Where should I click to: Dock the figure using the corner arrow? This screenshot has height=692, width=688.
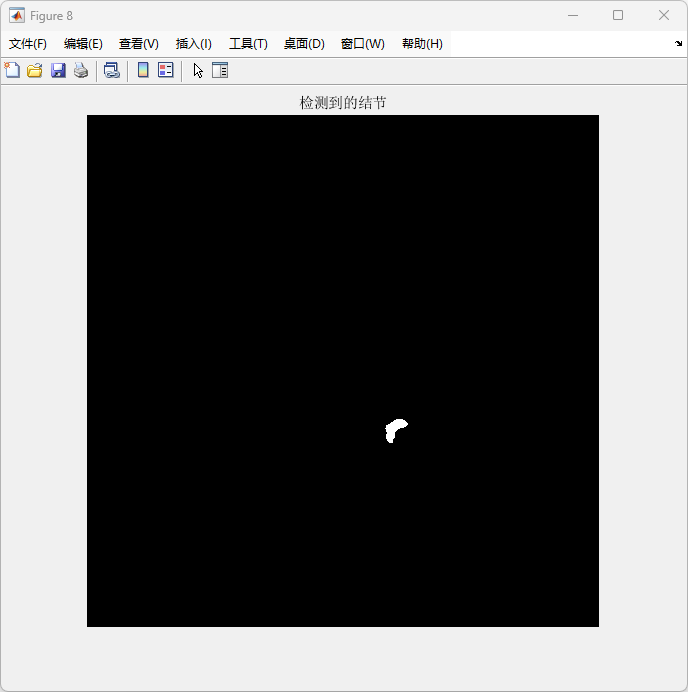(x=678, y=43)
